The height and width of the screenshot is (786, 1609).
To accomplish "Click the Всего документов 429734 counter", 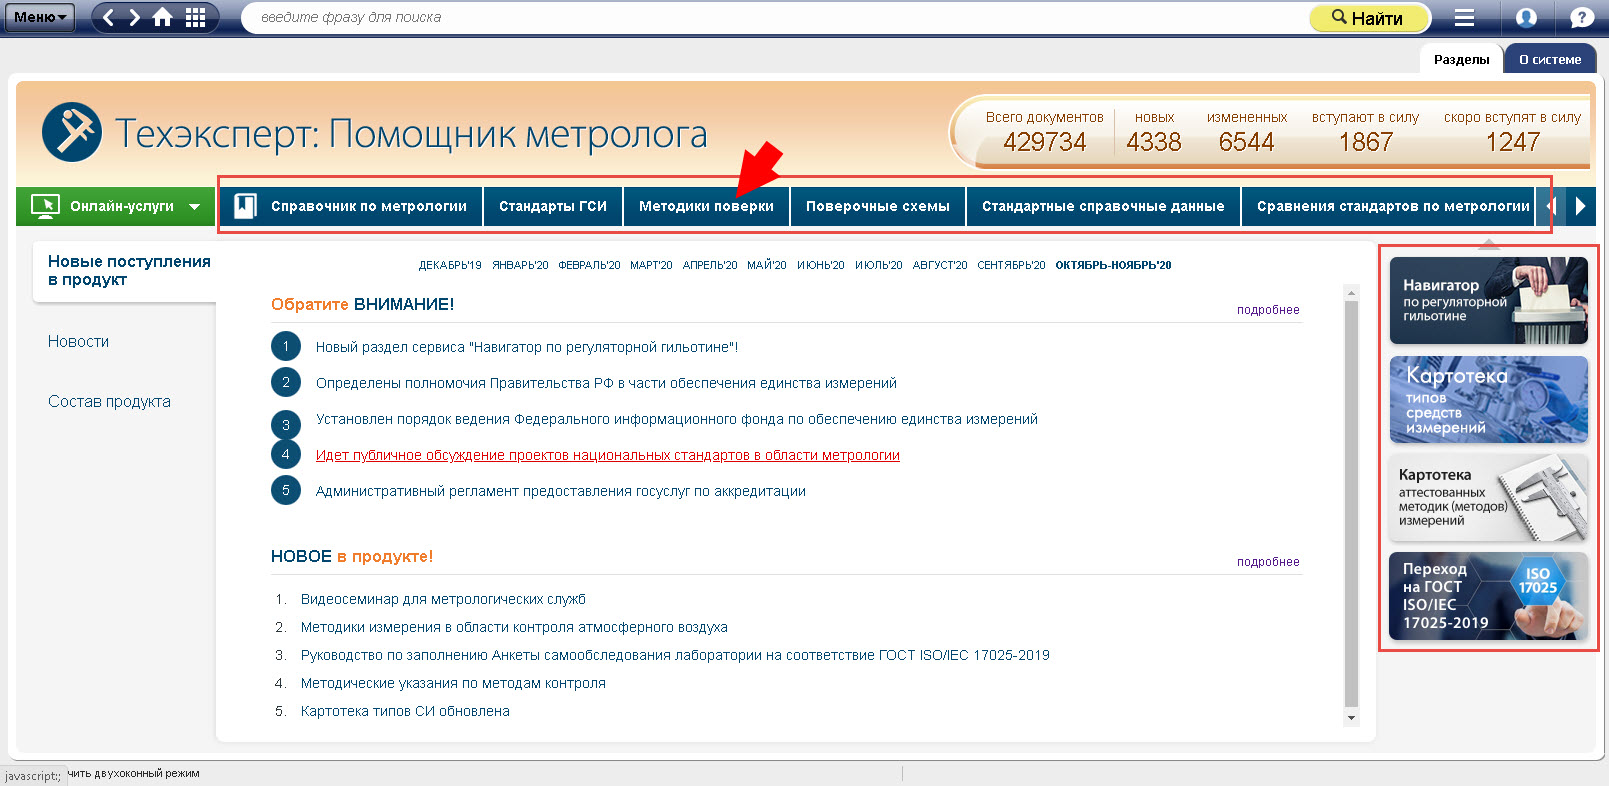I will point(1044,132).
